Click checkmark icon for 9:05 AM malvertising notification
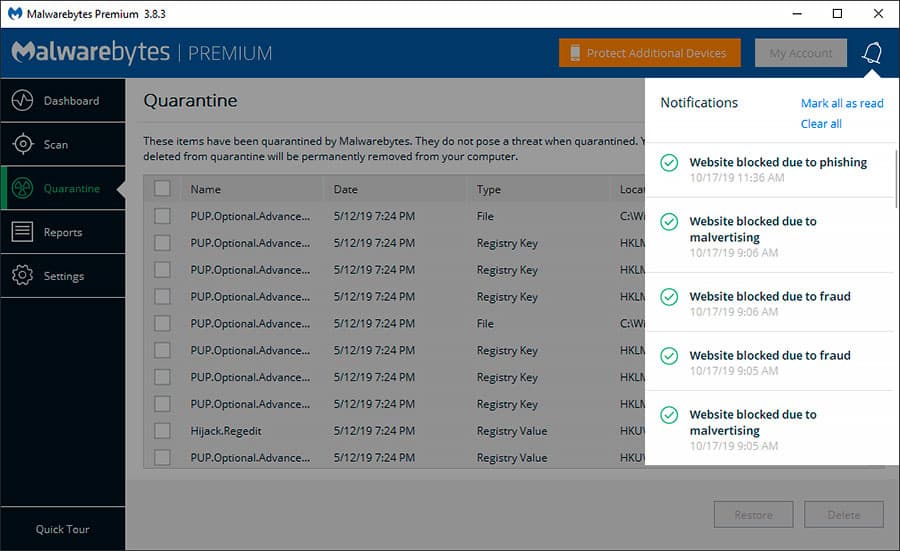Viewport: 900px width, 551px height. tap(669, 415)
